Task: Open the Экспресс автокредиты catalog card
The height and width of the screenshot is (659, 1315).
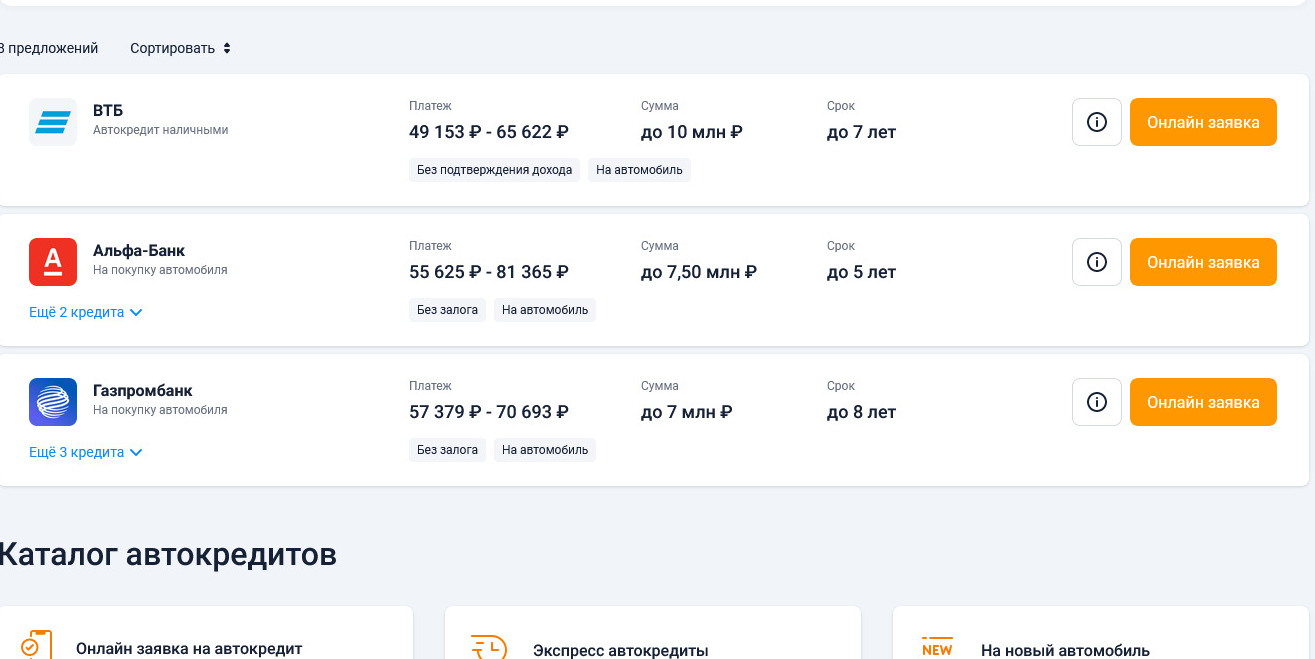Action: [x=652, y=633]
